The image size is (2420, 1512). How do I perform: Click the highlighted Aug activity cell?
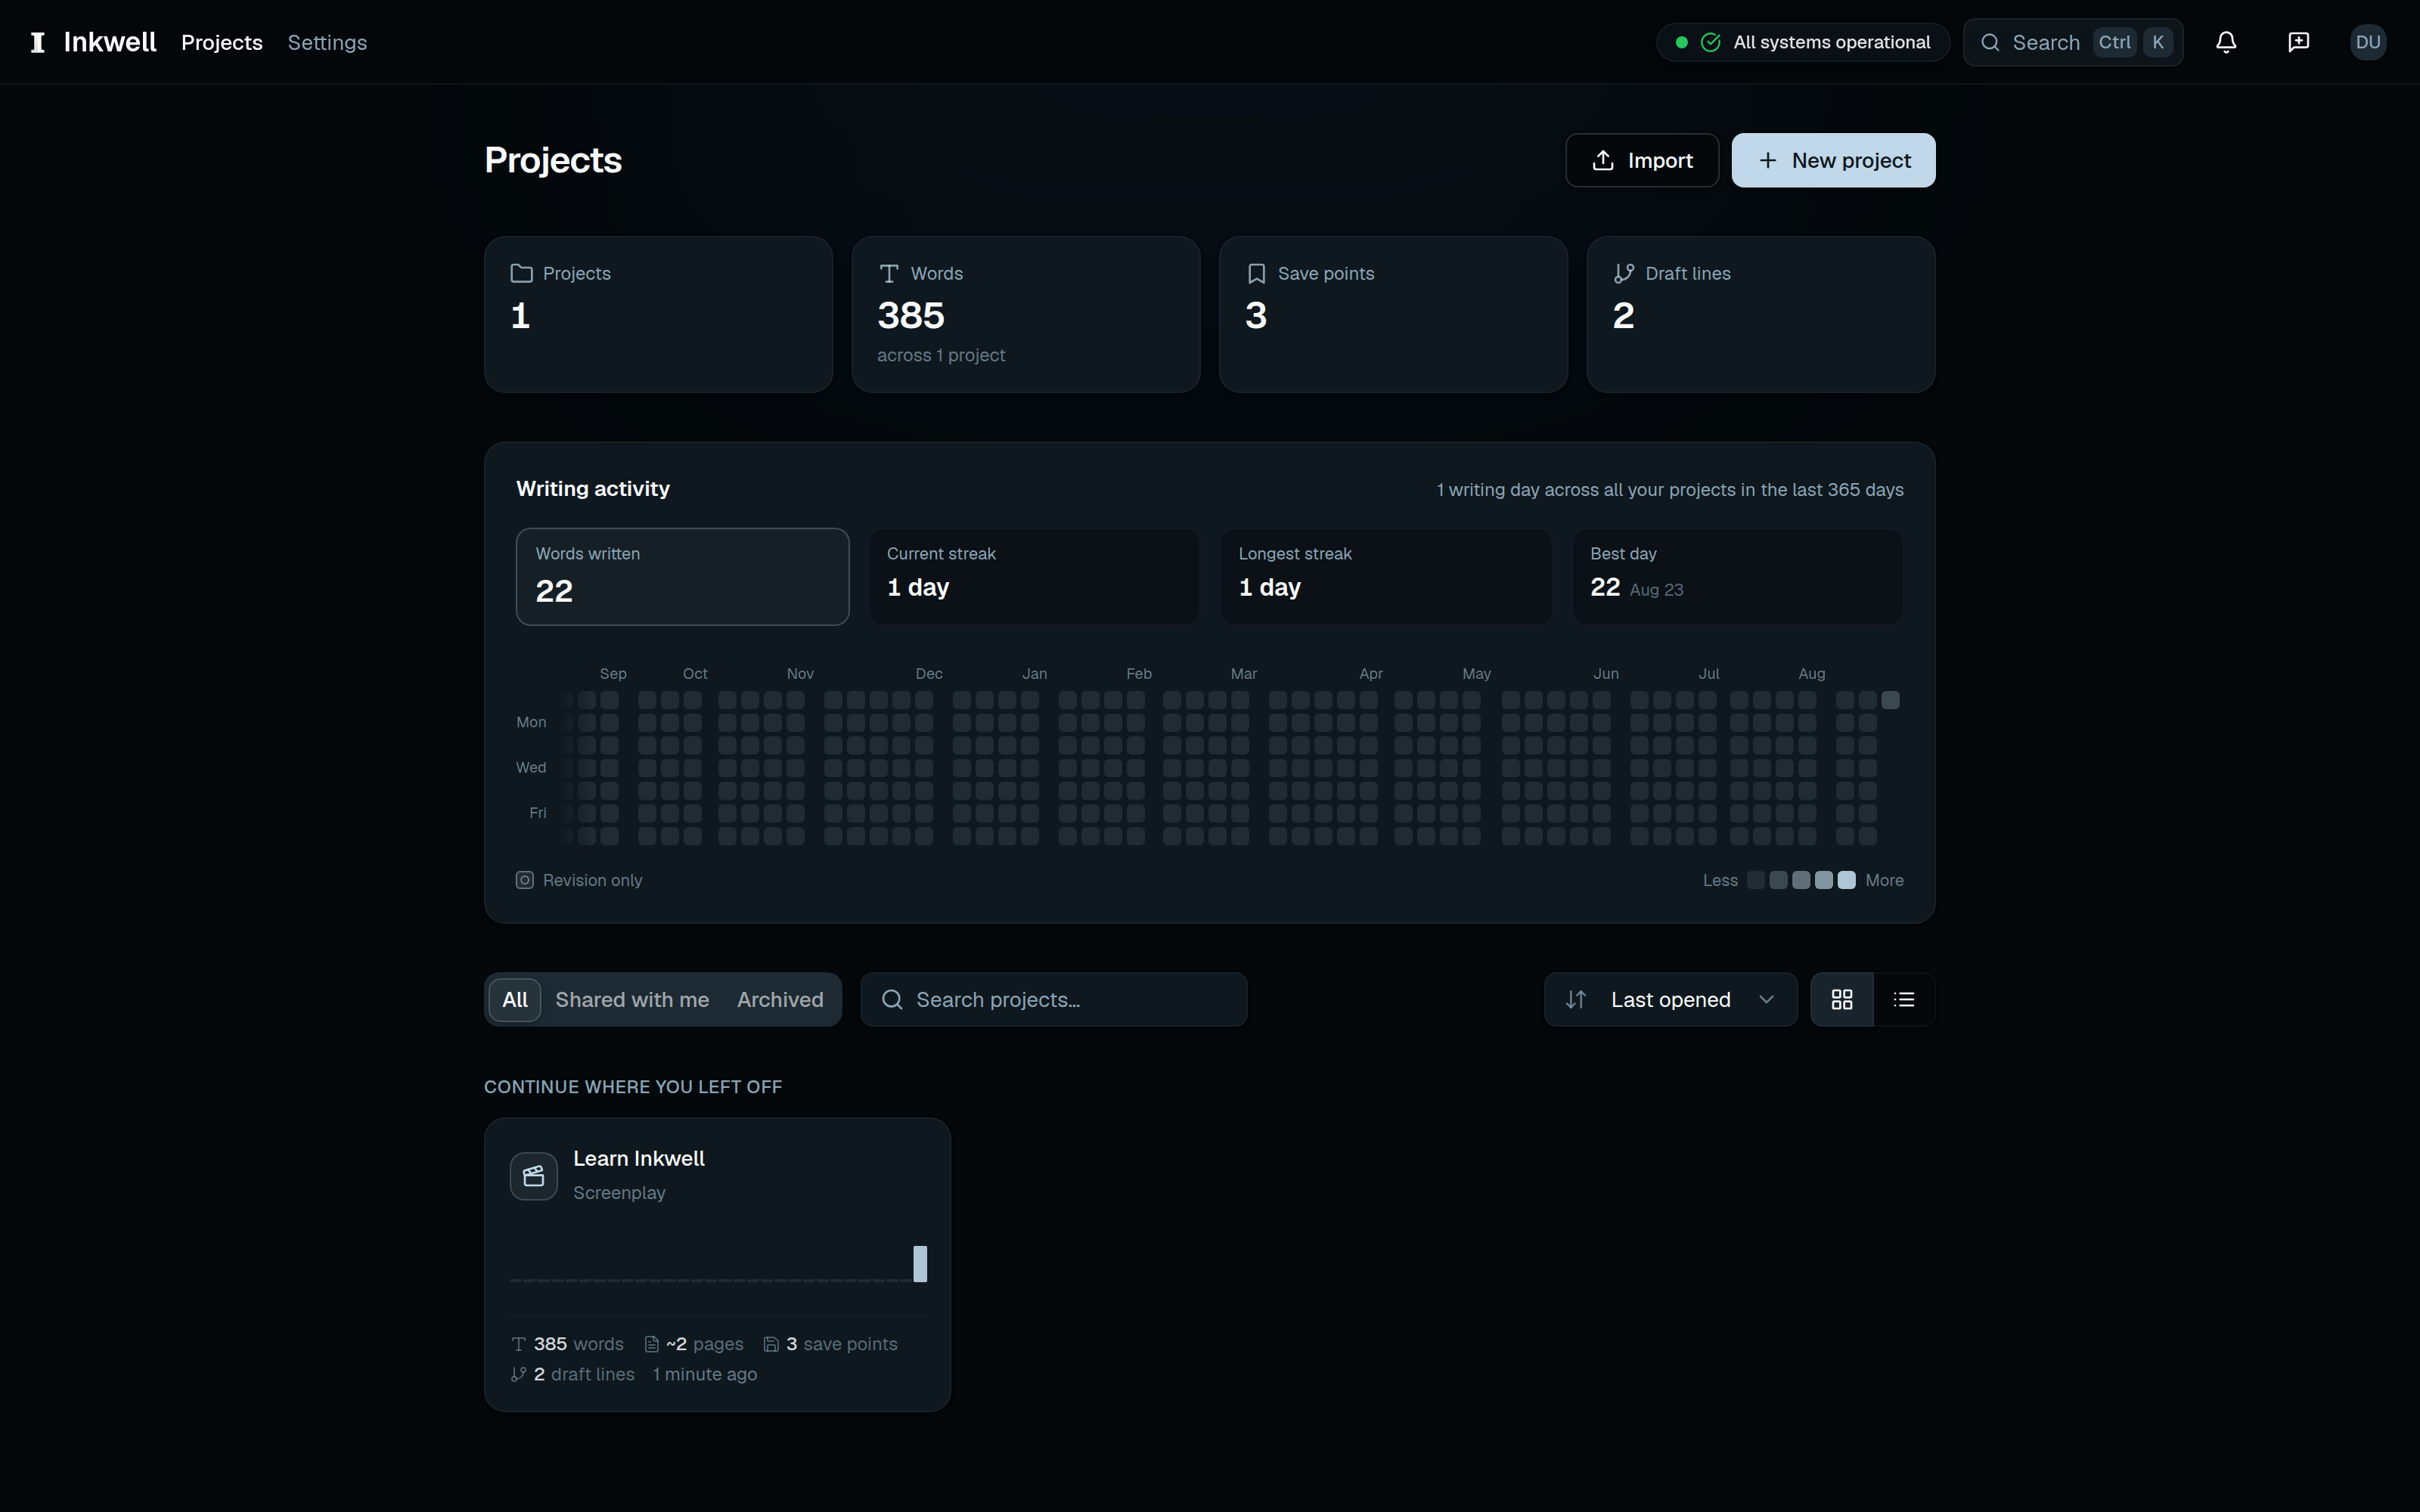[1890, 700]
